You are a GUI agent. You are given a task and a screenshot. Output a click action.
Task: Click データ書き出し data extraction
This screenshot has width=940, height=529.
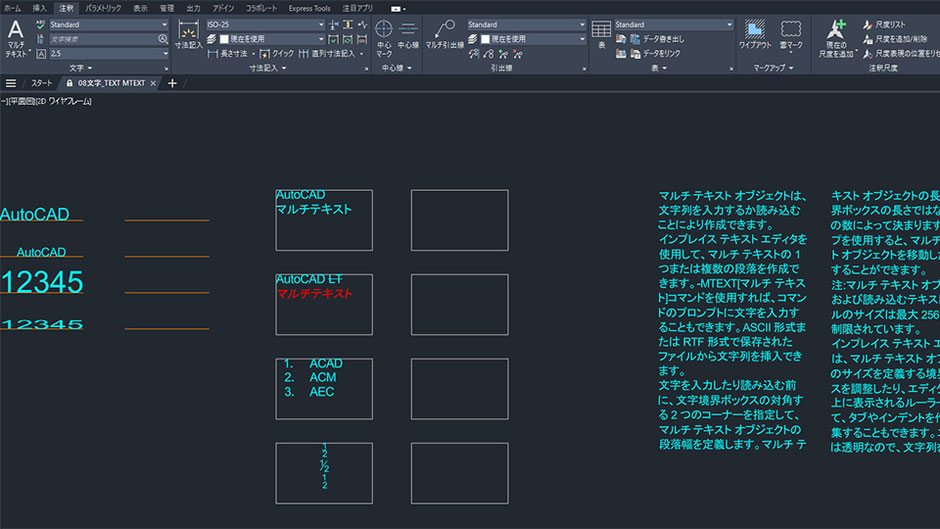[x=657, y=39]
